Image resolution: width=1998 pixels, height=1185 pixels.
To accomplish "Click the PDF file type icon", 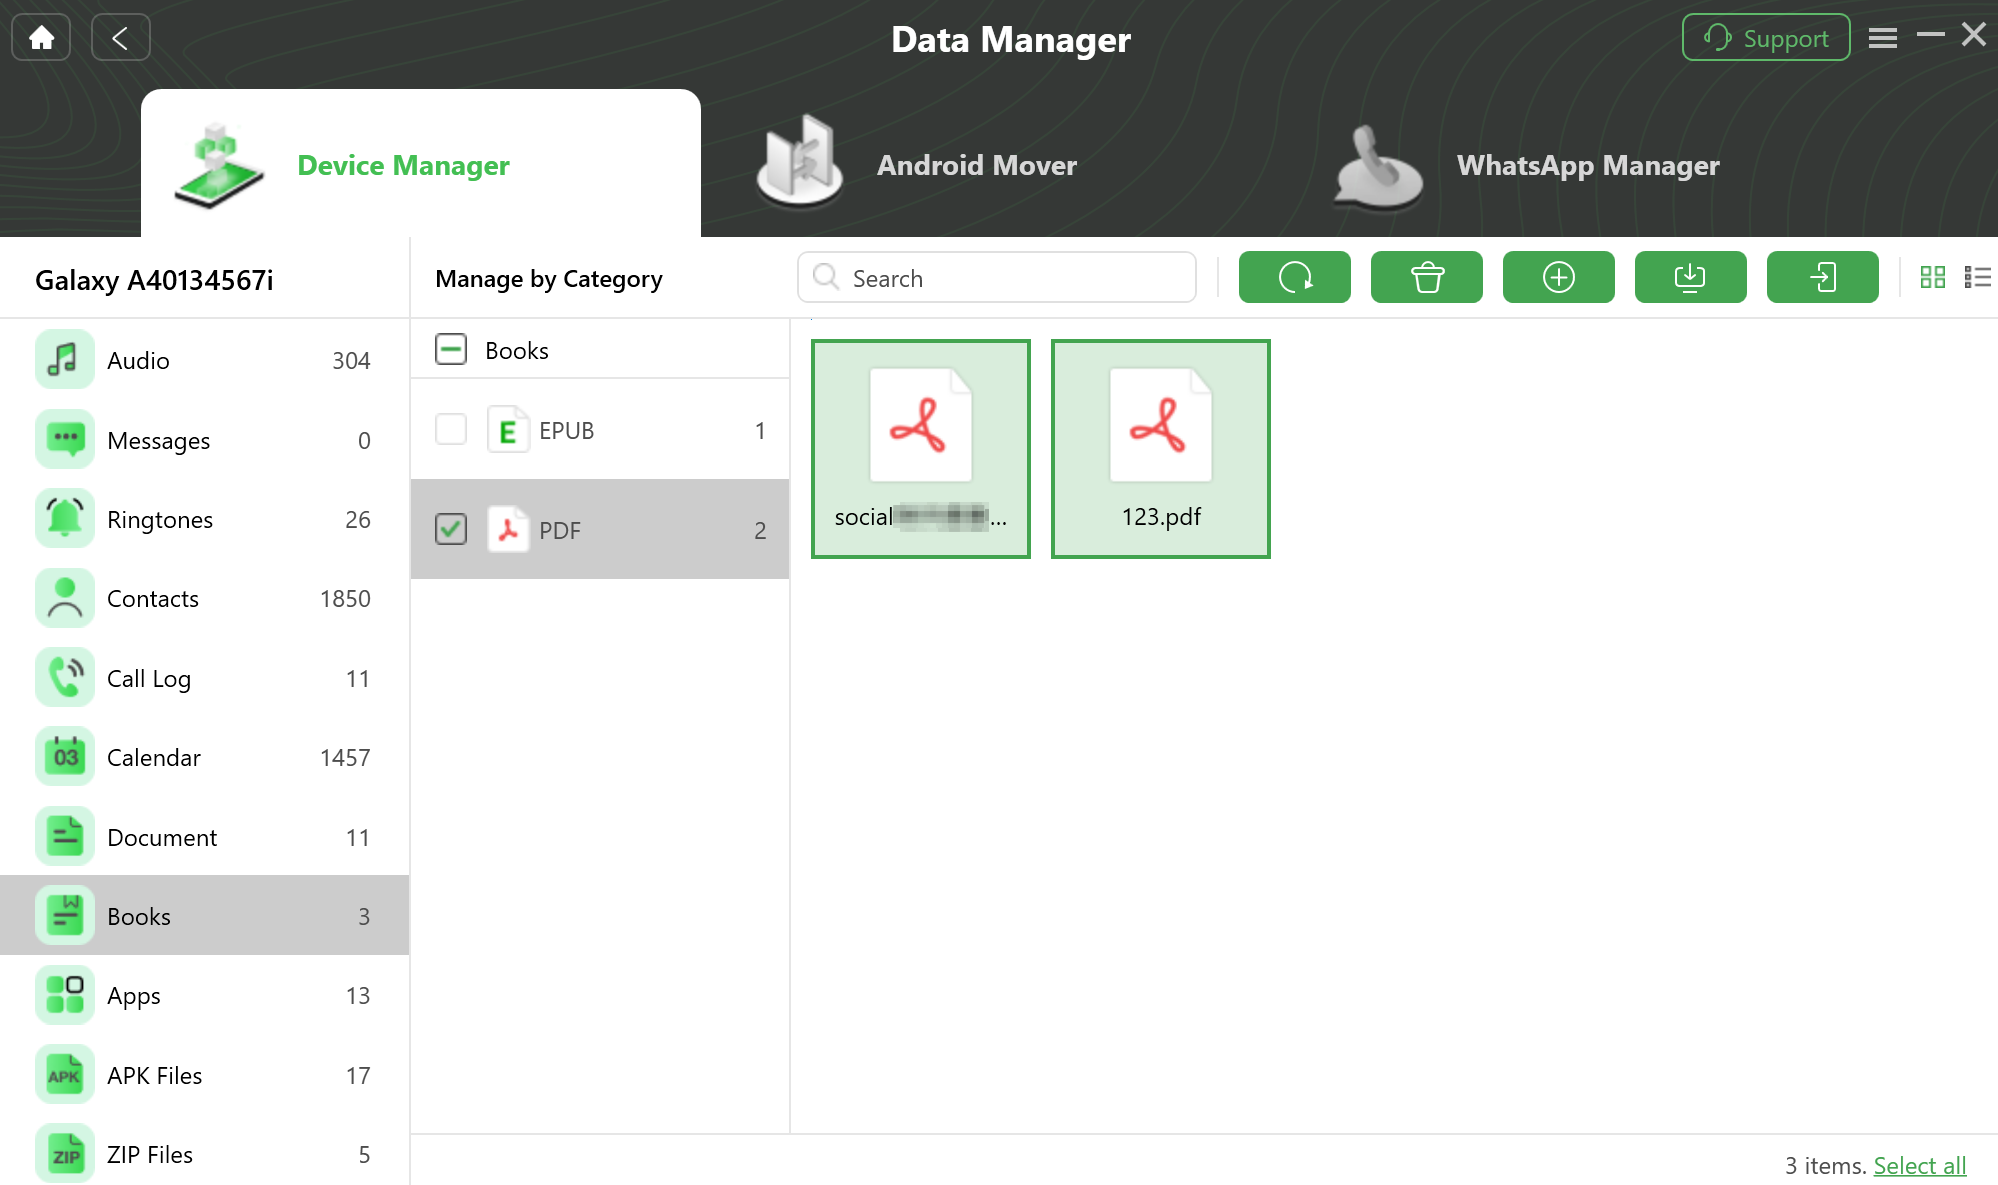I will point(508,529).
